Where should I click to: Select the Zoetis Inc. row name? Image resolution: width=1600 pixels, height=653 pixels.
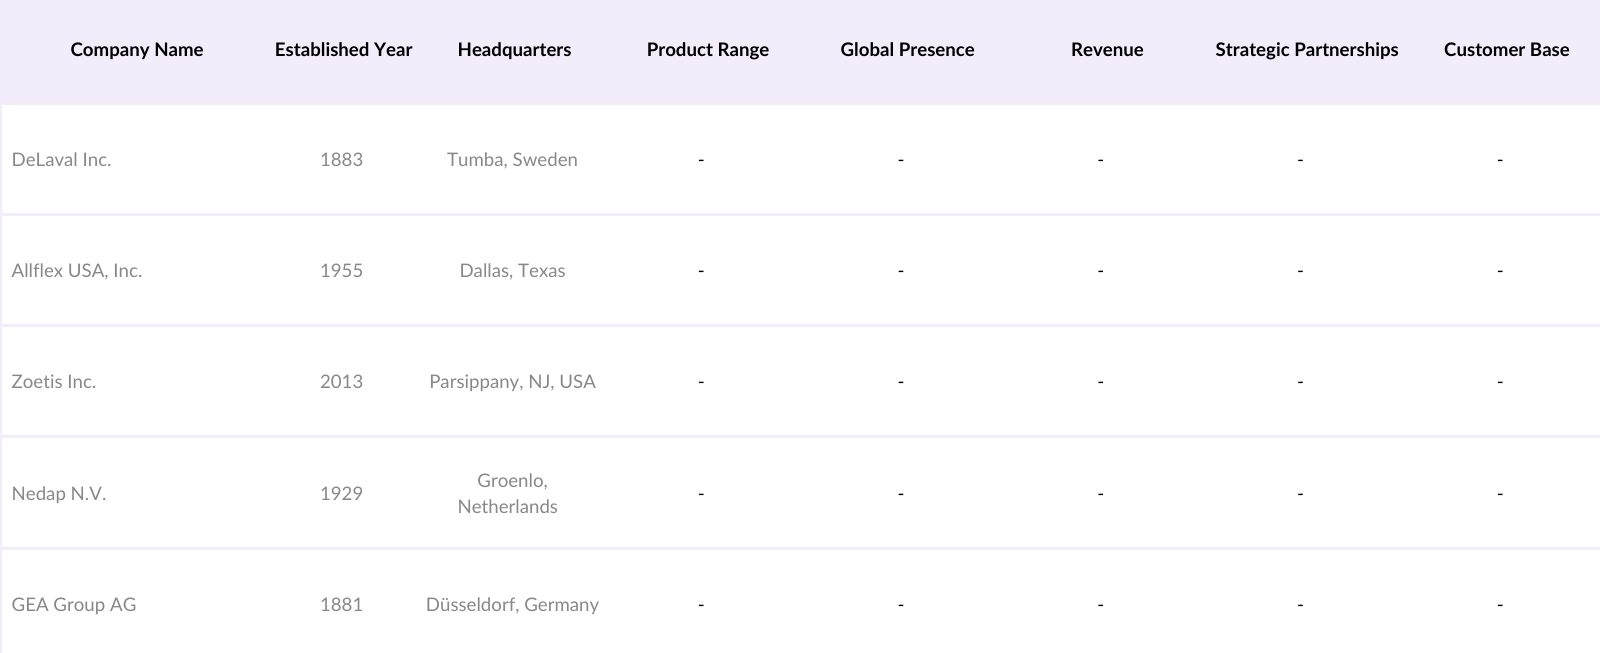point(54,382)
